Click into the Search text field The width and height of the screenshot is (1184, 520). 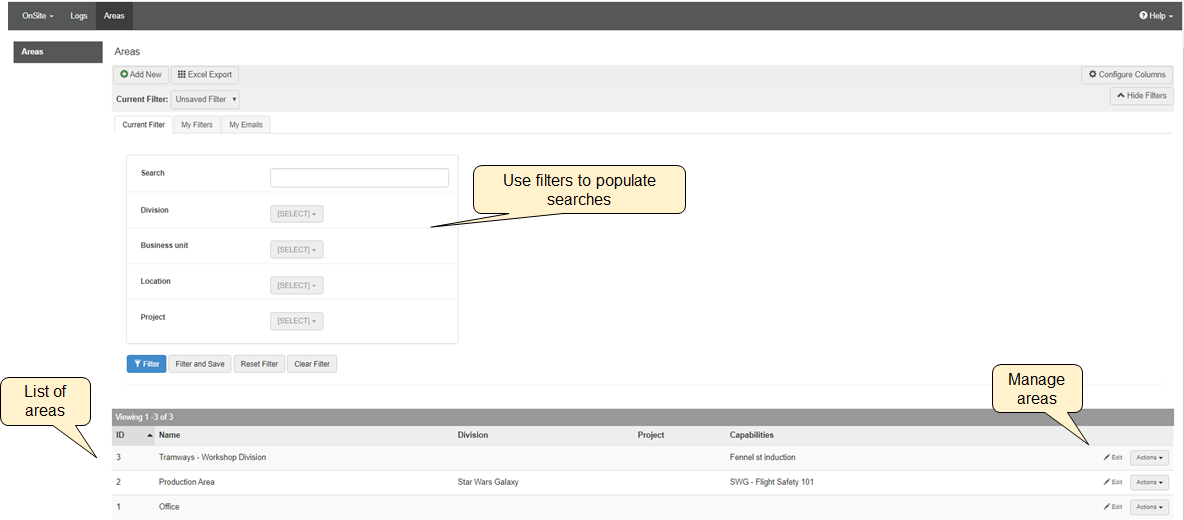359,178
